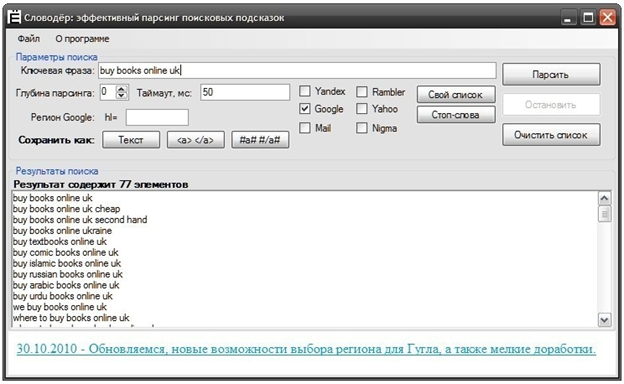The height and width of the screenshot is (384, 624).
Task: Click the Google region hl= input field
Action: tap(157, 117)
